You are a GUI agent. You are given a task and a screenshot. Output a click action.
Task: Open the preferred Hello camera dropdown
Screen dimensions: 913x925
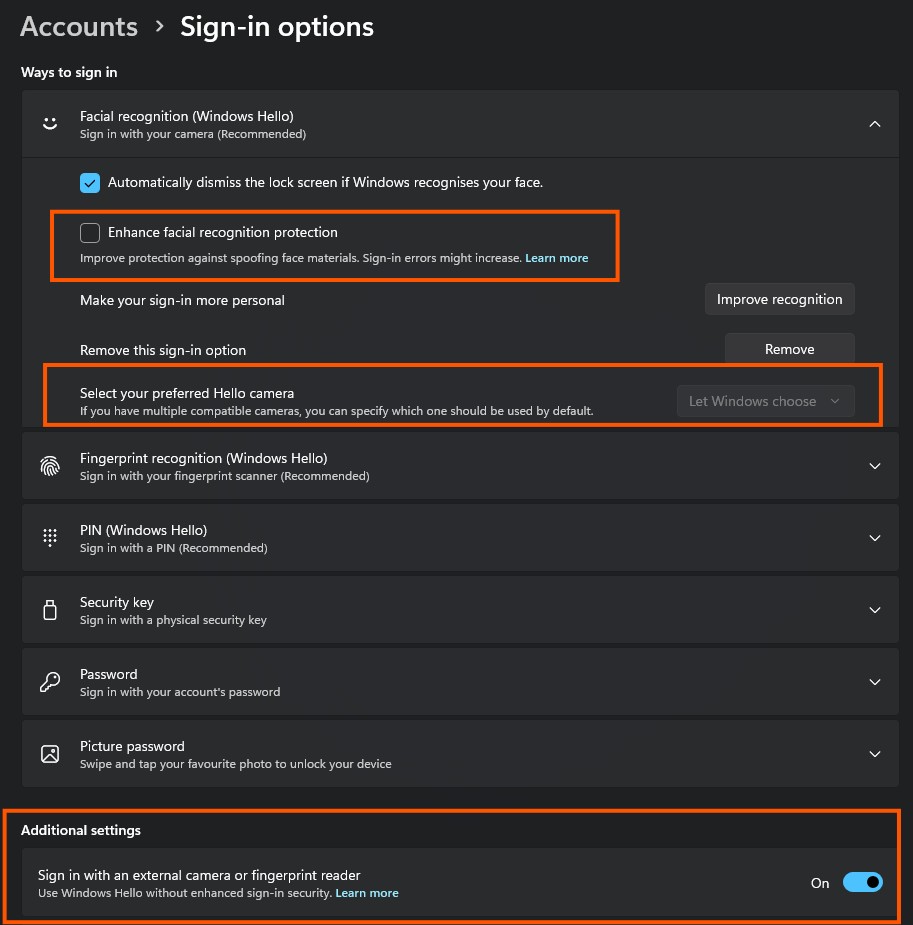tap(766, 401)
